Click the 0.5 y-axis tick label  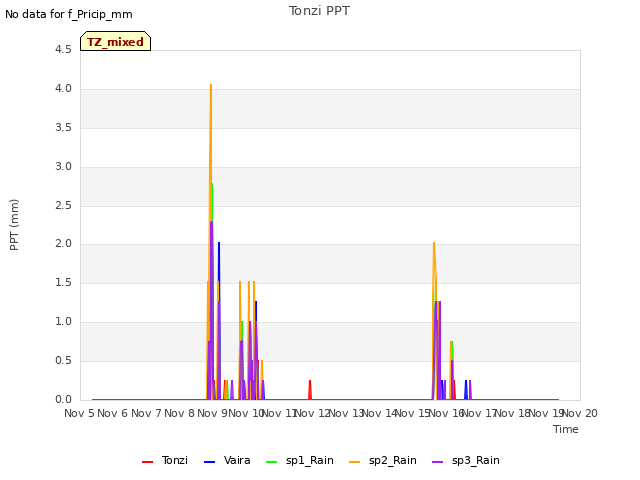[63, 360]
